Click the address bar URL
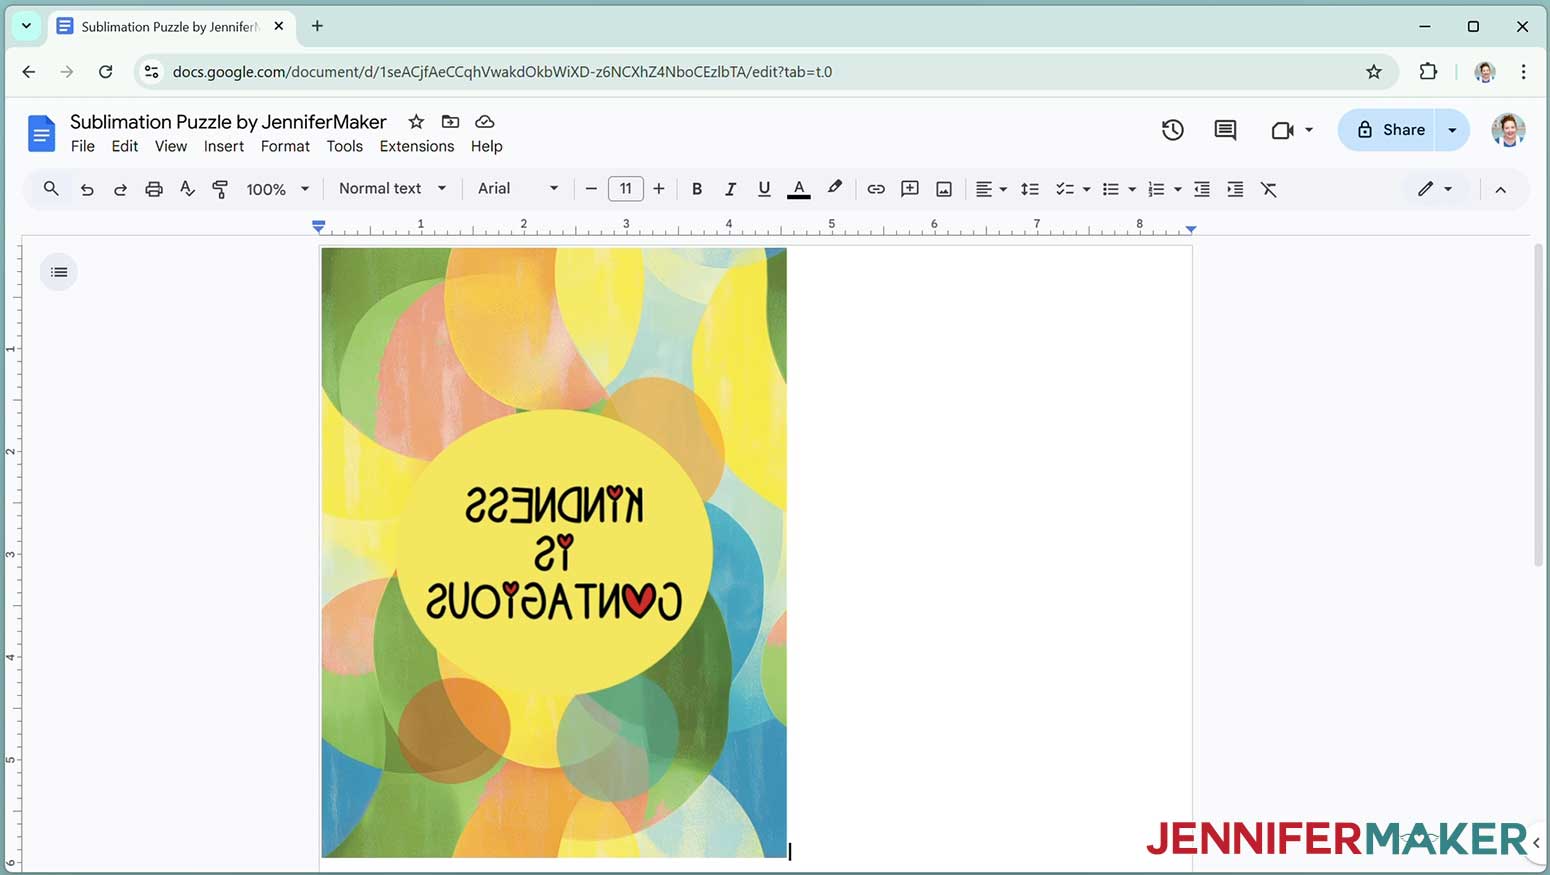 tap(502, 72)
